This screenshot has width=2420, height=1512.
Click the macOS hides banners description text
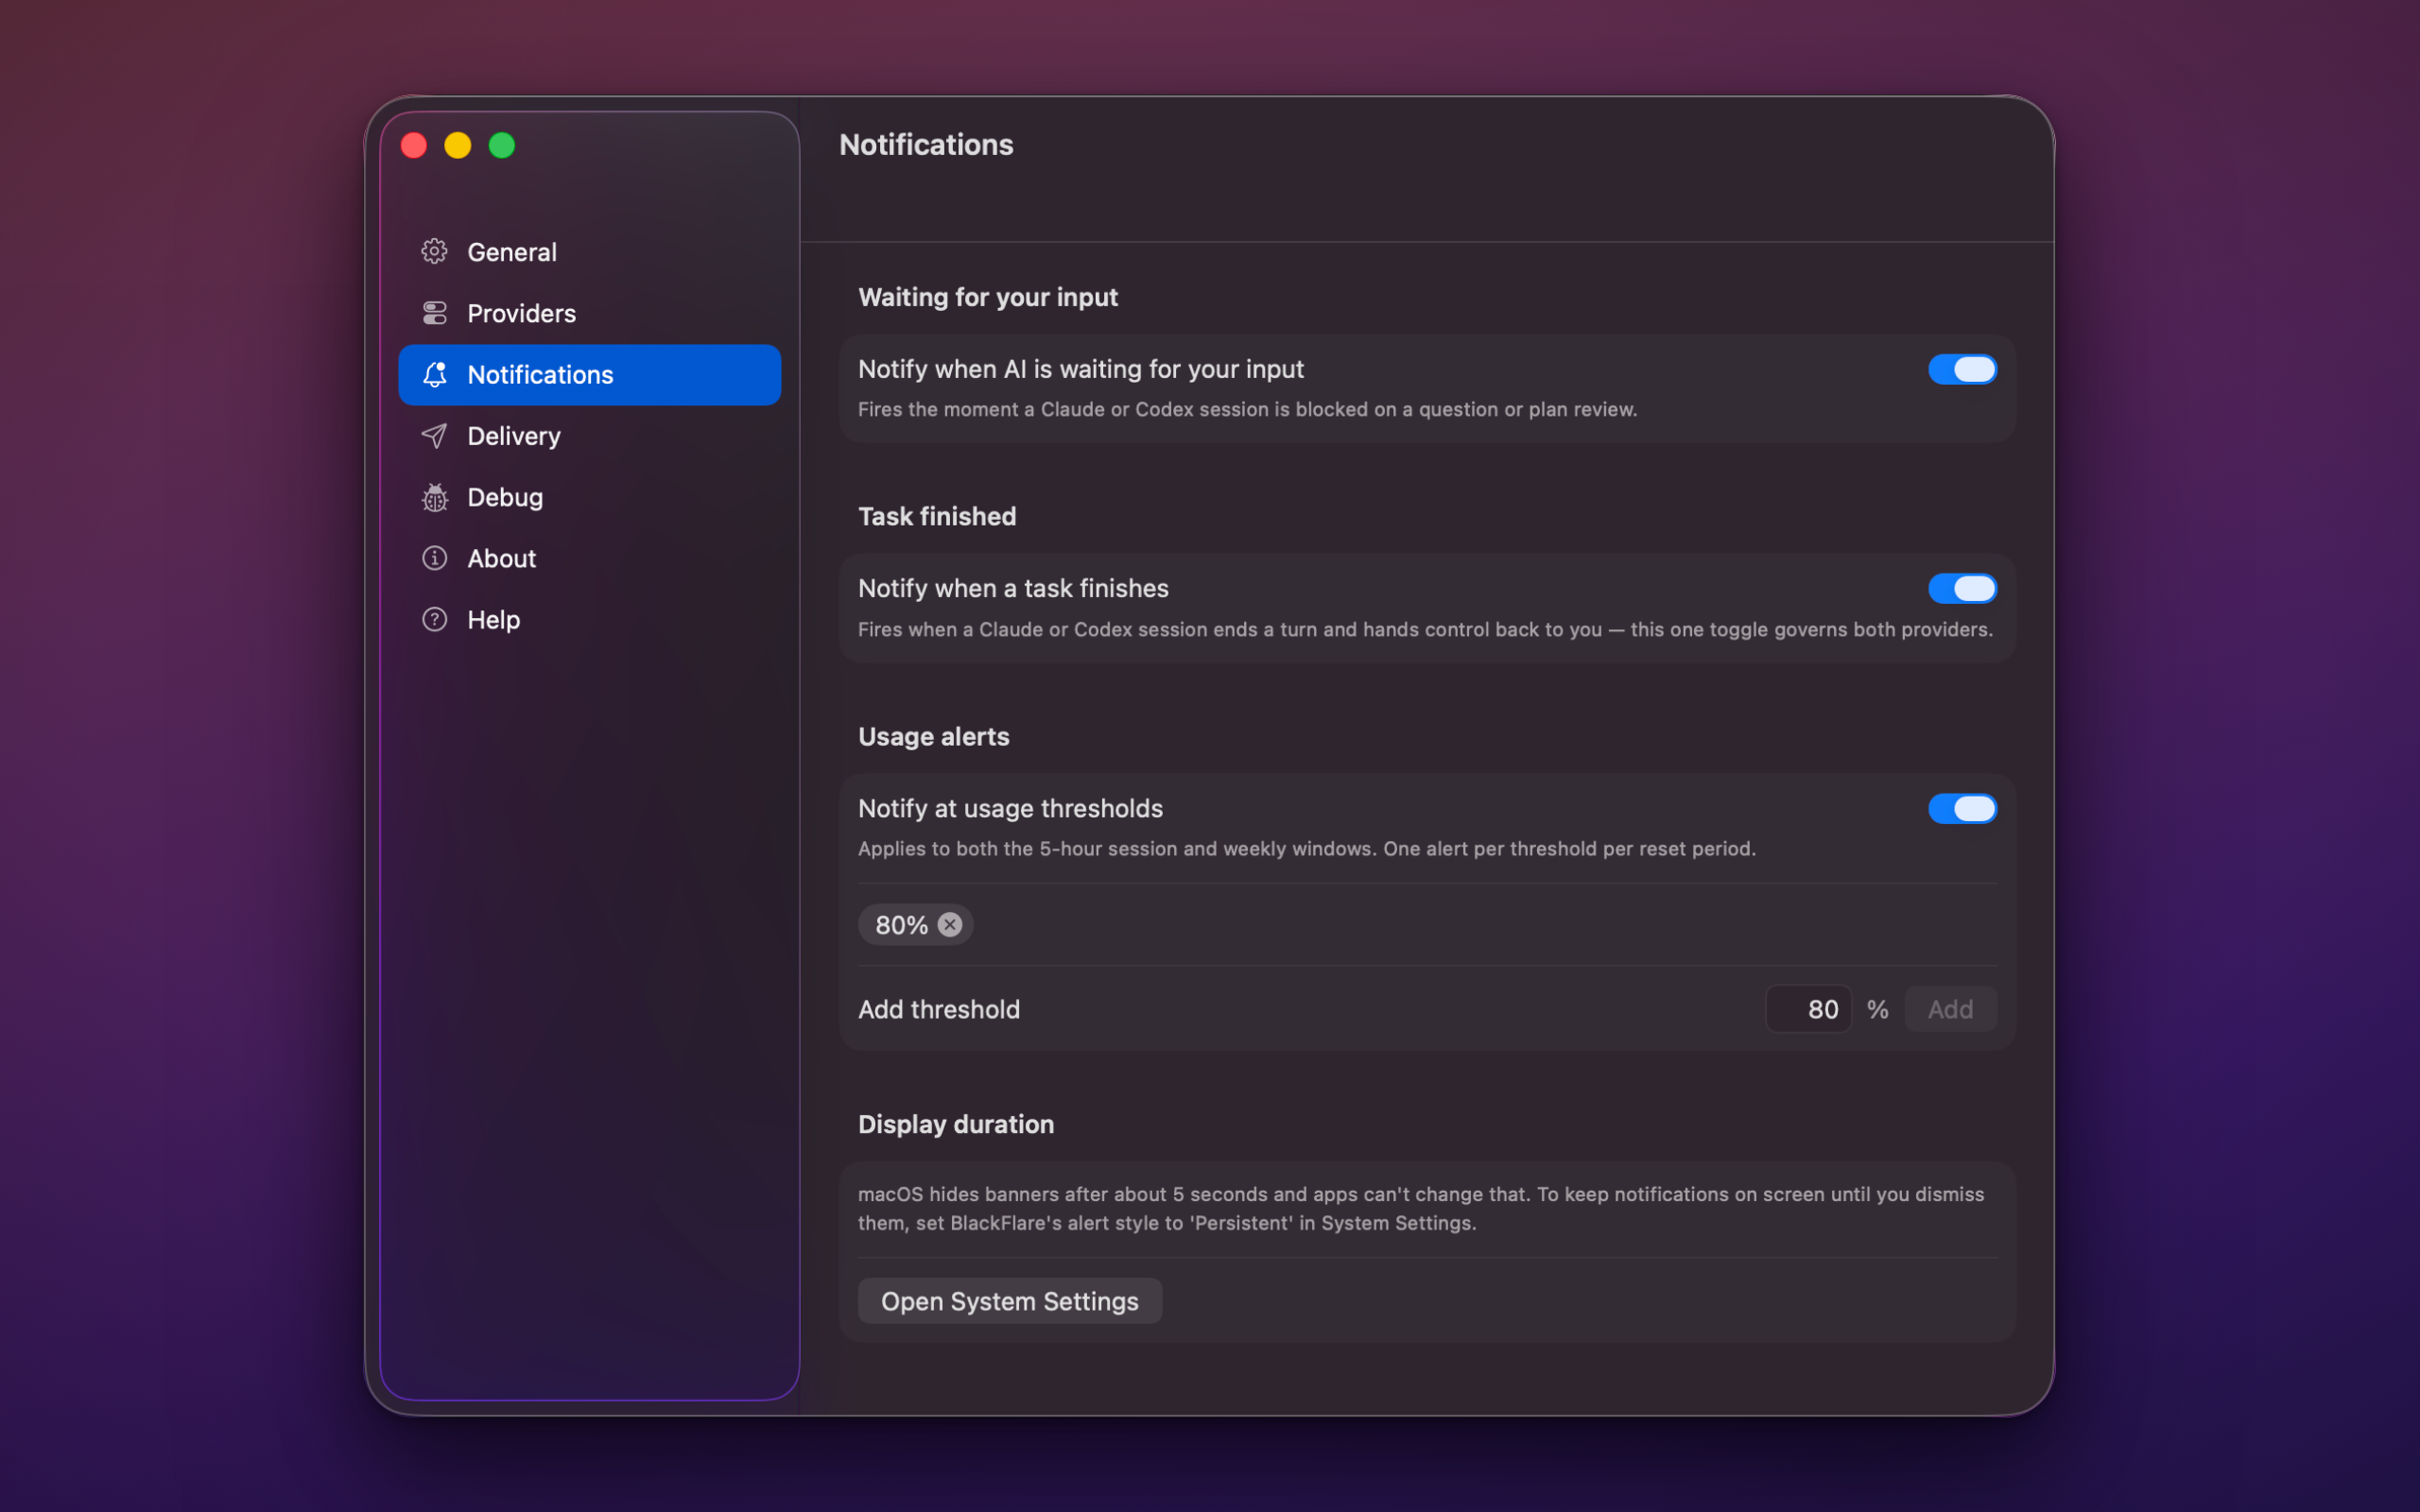coord(1421,1208)
